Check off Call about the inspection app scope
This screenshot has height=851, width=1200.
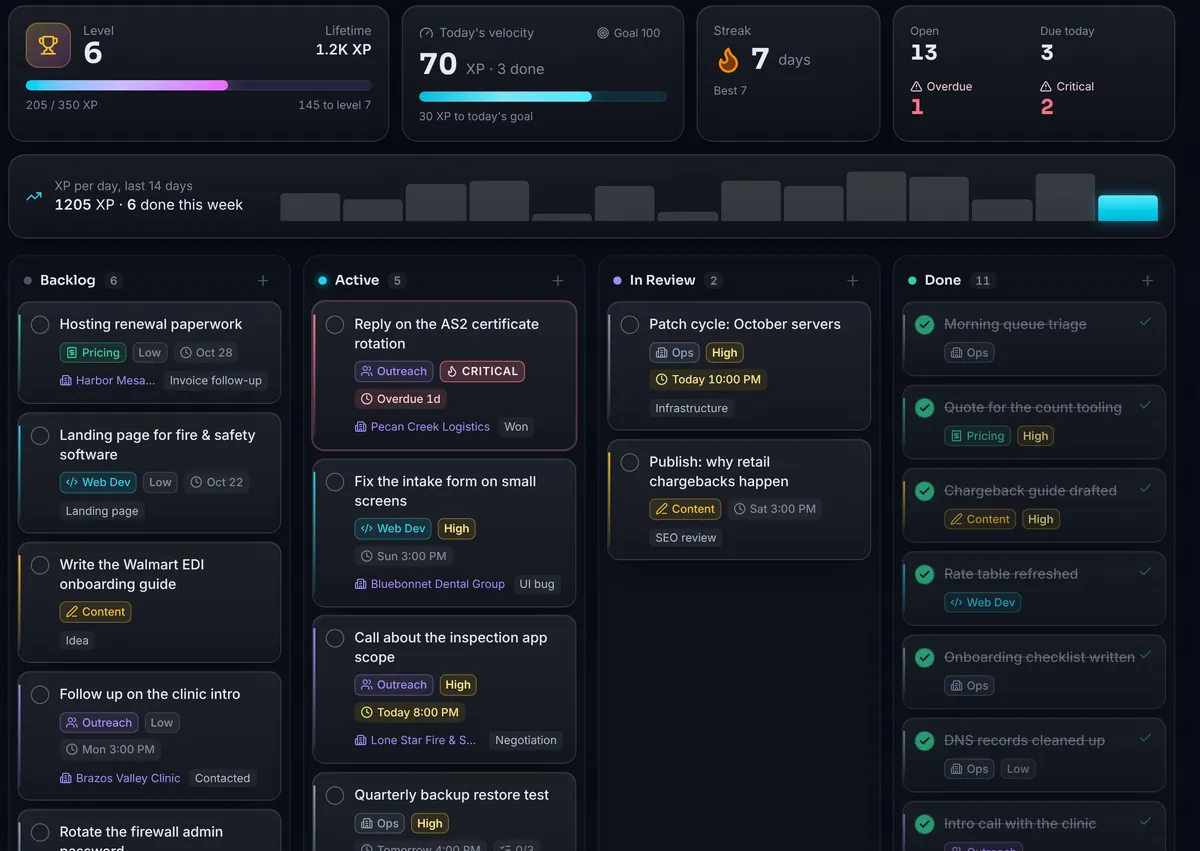pos(335,638)
